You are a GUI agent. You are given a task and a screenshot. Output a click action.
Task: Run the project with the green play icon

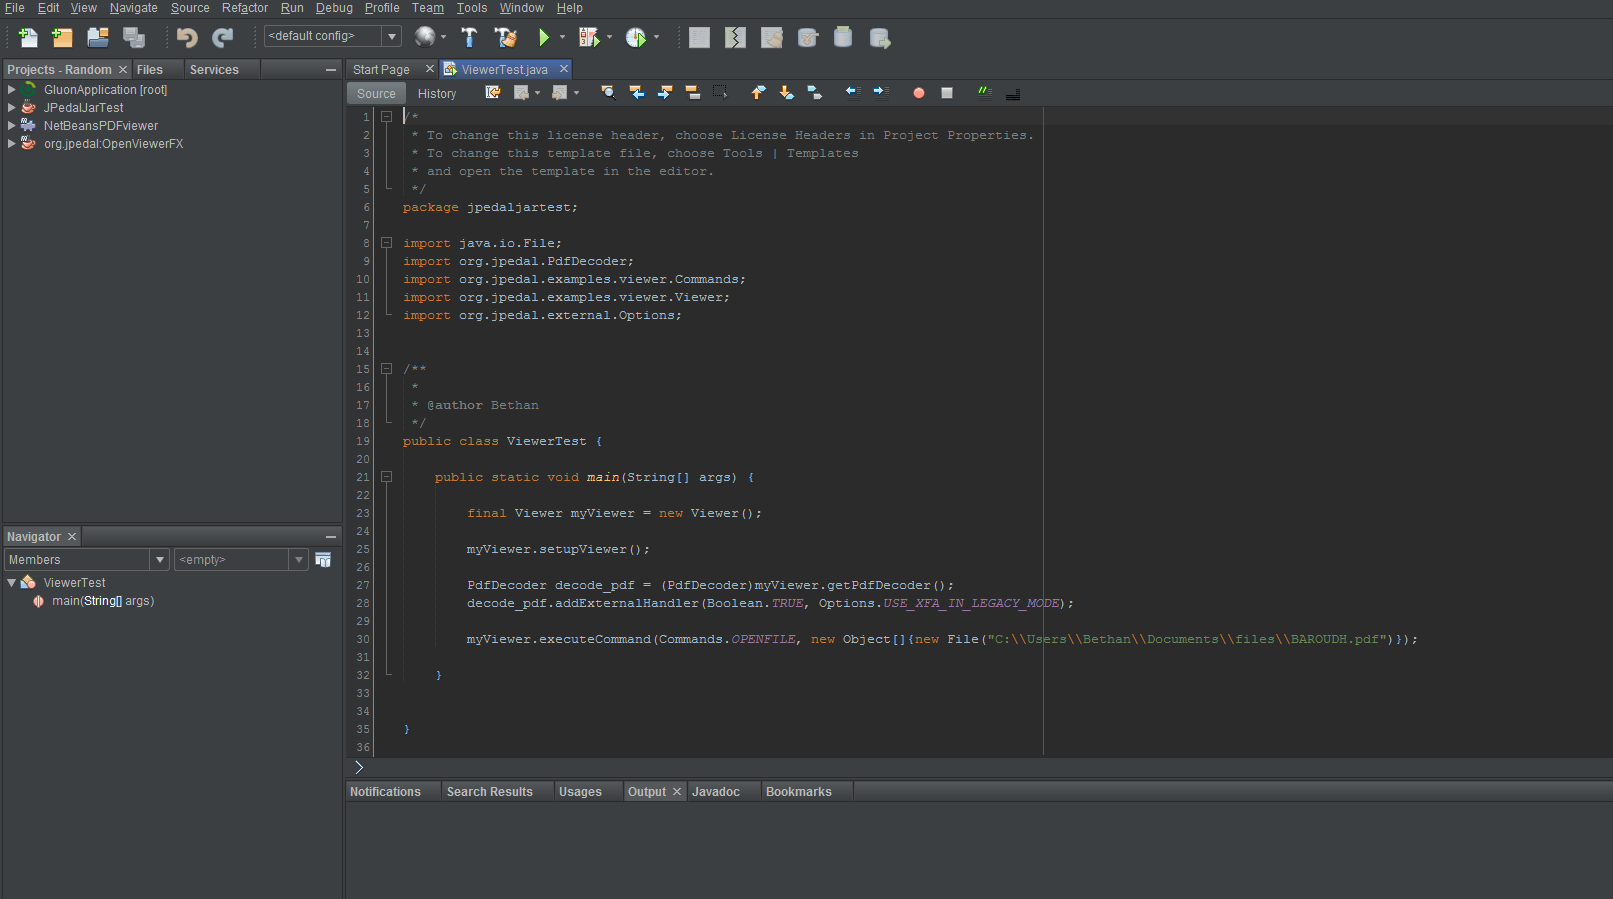(543, 38)
